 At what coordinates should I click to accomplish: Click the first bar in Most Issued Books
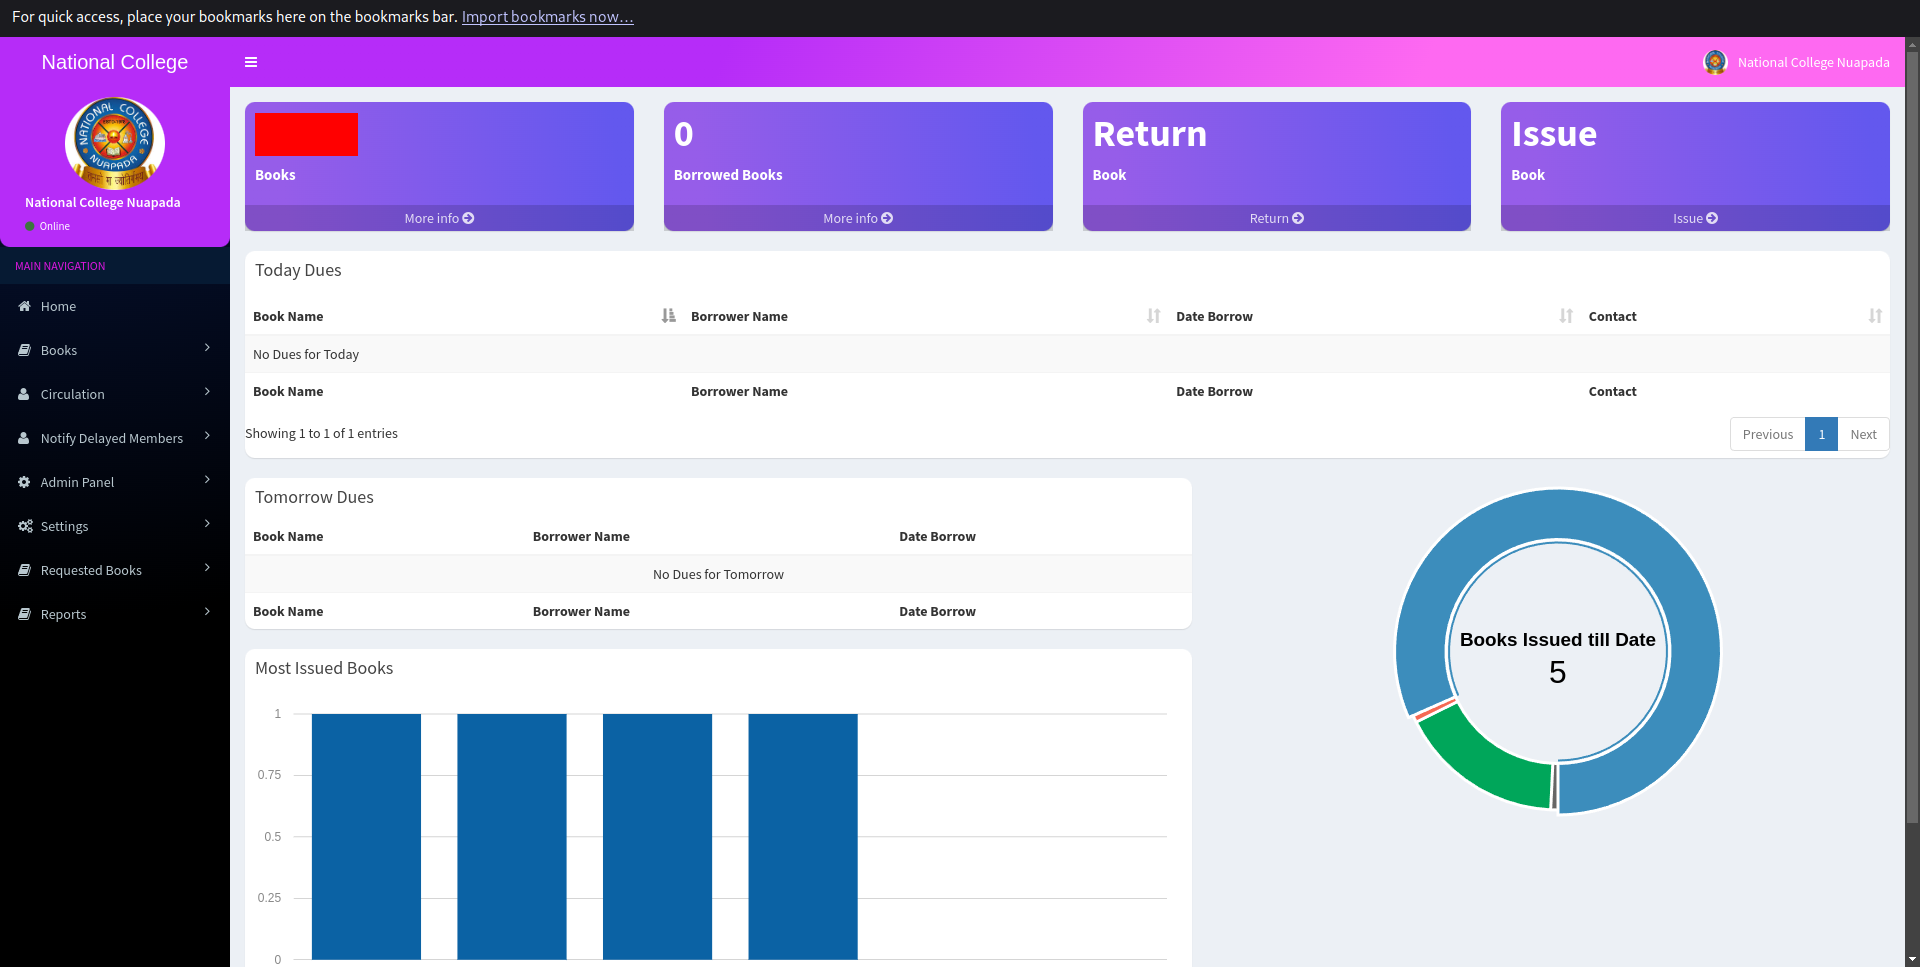pyautogui.click(x=366, y=836)
